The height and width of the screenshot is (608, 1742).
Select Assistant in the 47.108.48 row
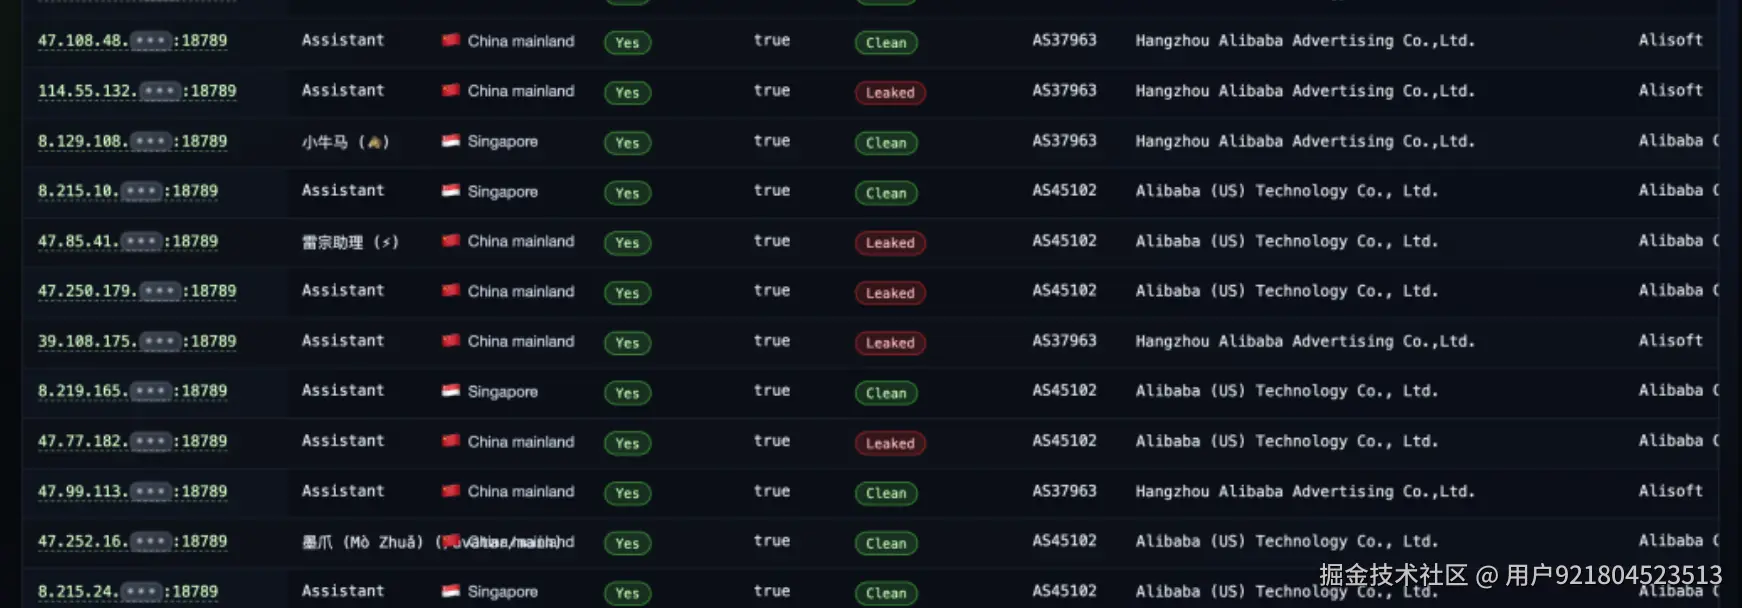(x=343, y=40)
